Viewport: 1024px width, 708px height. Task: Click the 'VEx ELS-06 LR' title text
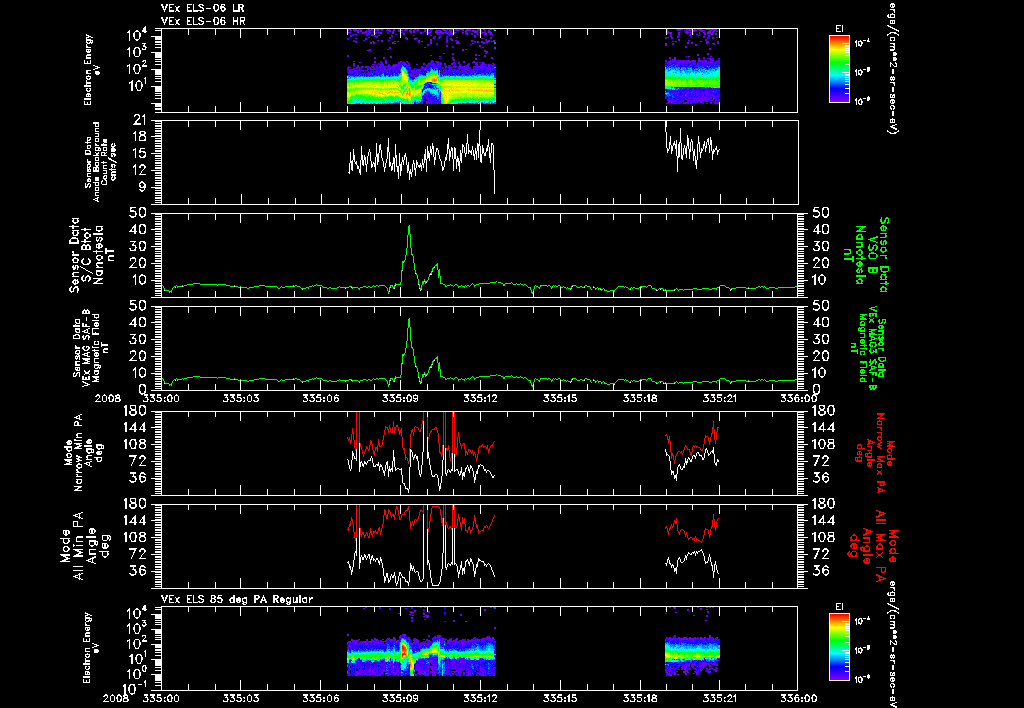click(203, 8)
